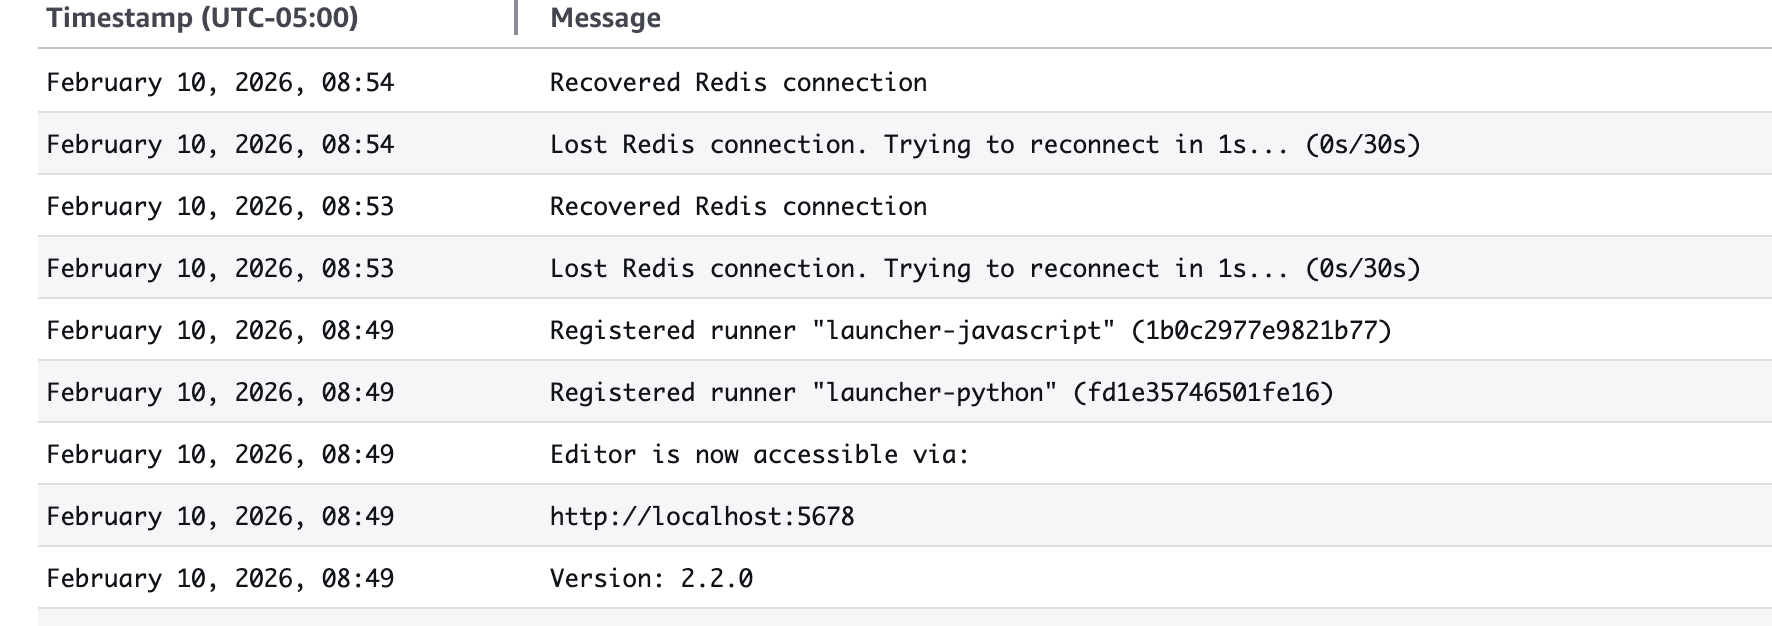
Task: Click the timestamp beside the localhost URL entry
Action: (x=220, y=517)
